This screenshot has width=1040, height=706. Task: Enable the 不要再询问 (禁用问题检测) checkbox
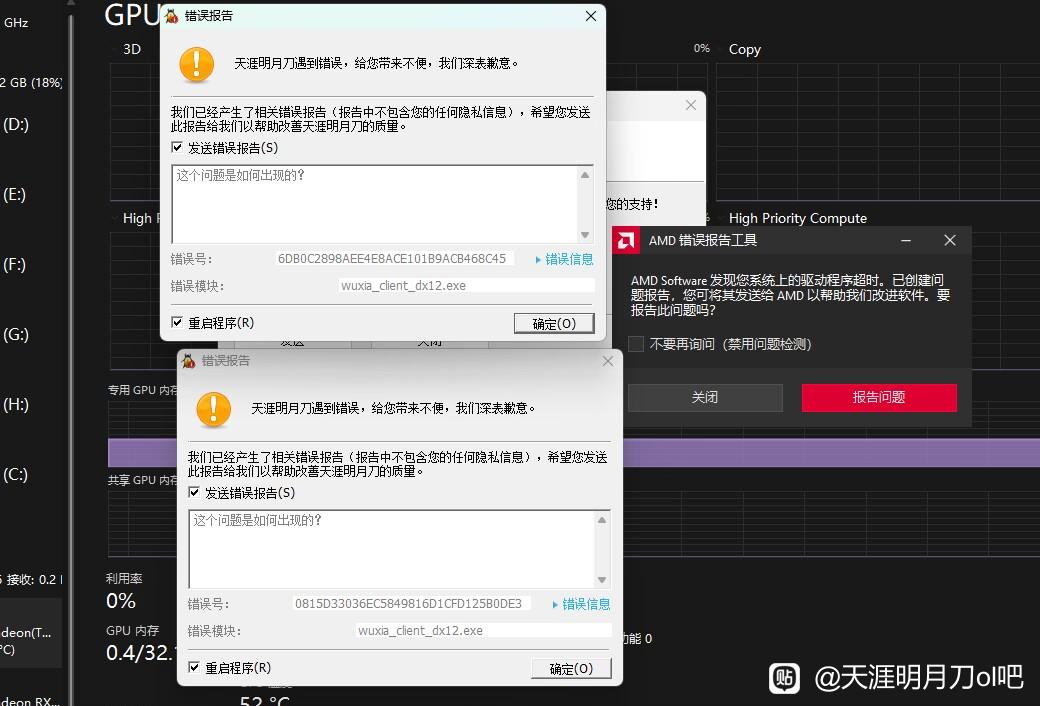(x=636, y=344)
